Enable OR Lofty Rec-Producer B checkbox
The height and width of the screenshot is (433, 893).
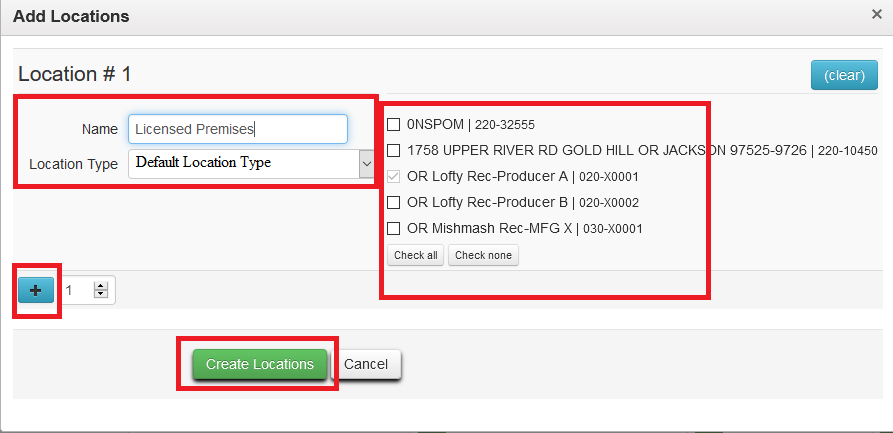pyautogui.click(x=394, y=203)
